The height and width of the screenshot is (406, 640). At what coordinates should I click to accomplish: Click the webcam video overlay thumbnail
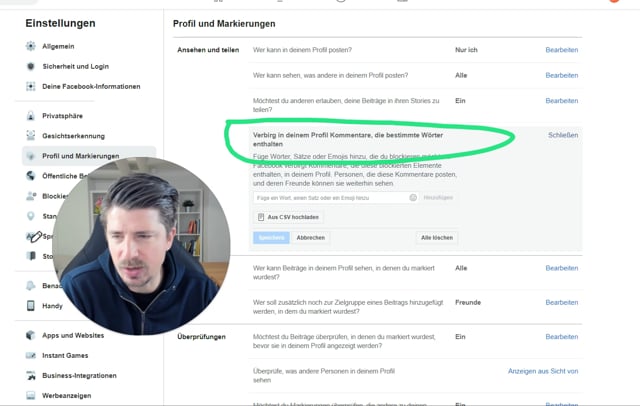coord(141,246)
